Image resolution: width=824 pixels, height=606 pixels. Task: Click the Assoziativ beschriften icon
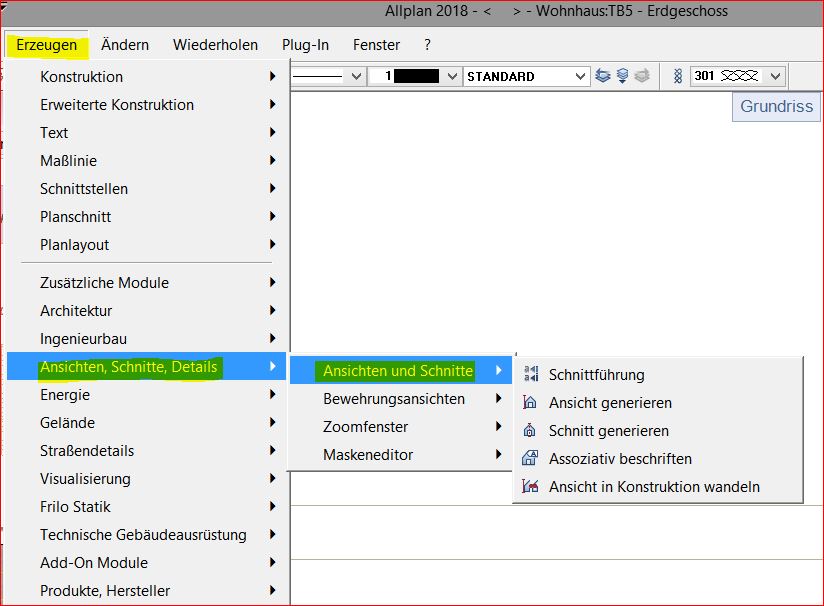[531, 459]
